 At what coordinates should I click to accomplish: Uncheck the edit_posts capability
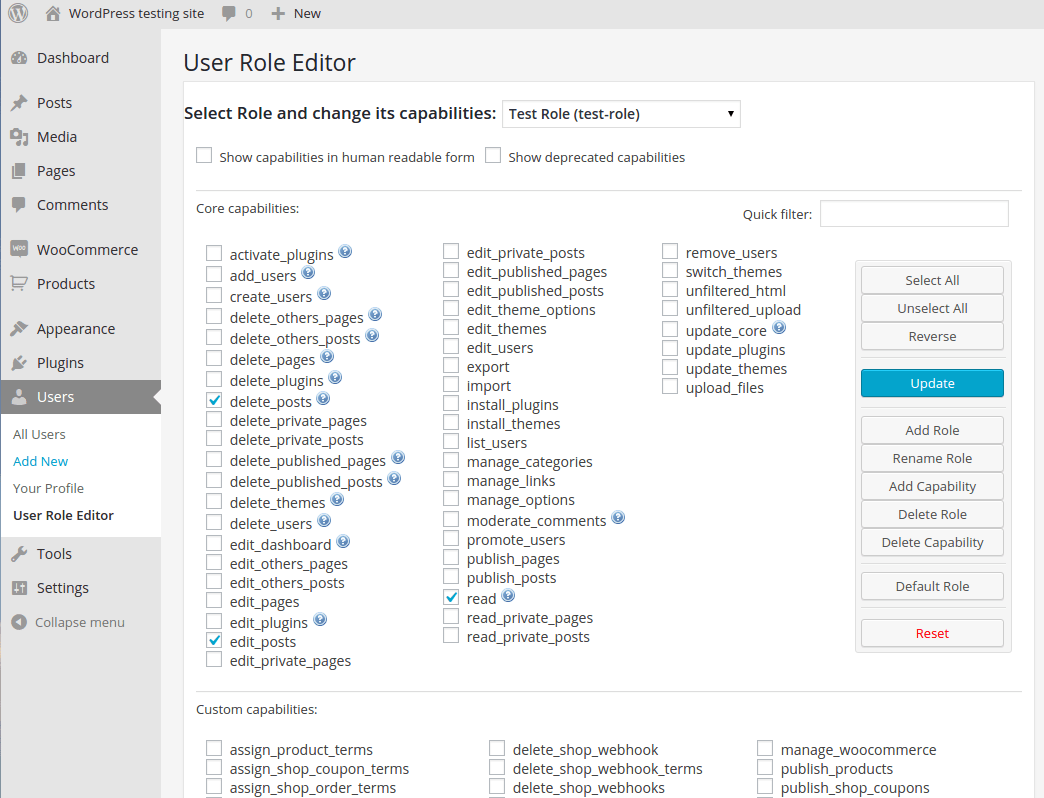213,641
